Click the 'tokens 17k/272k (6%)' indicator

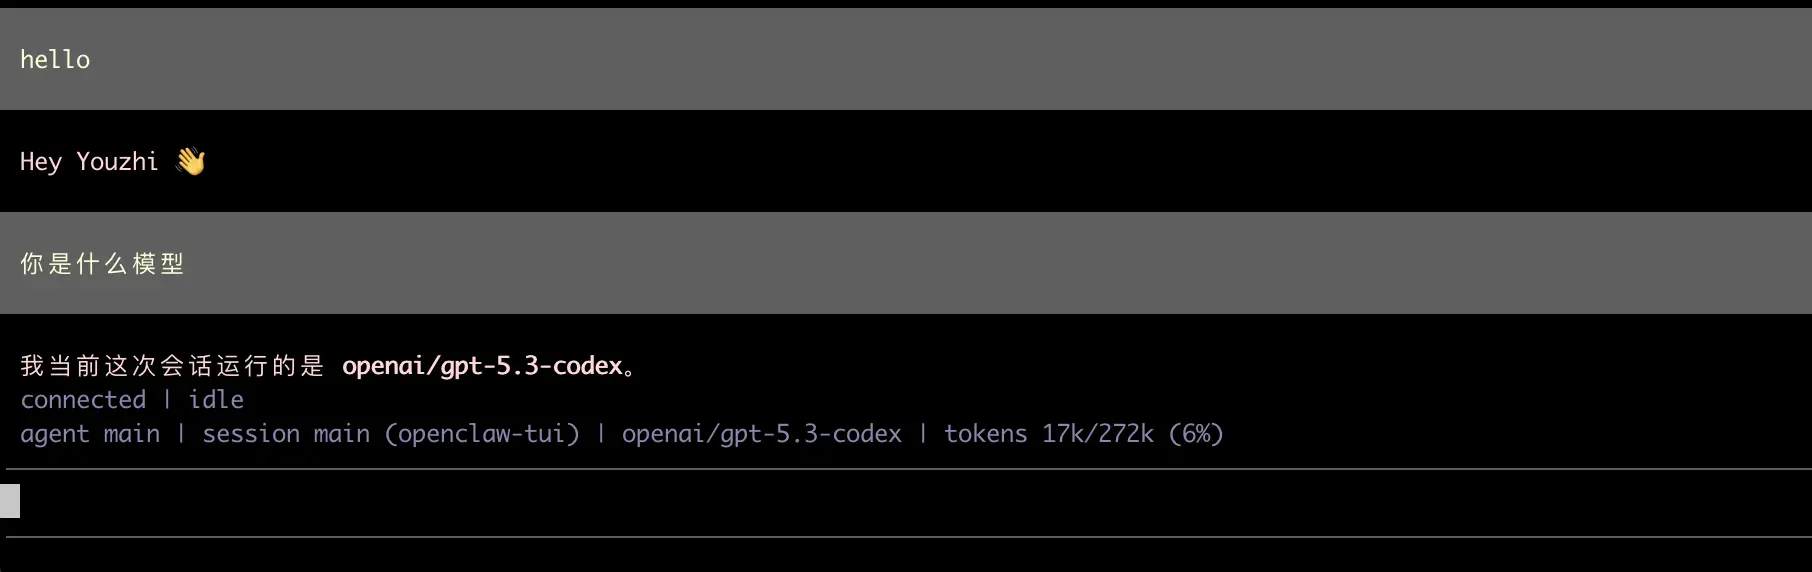[1083, 434]
